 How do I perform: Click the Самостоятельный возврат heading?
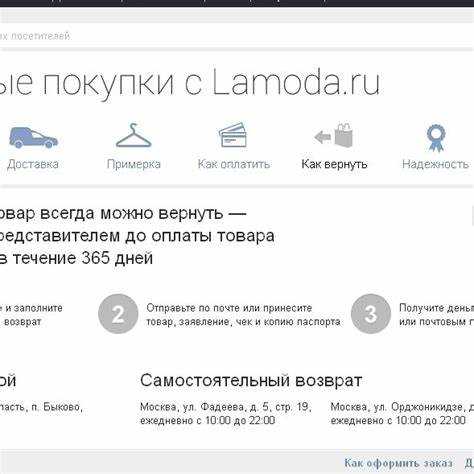pyautogui.click(x=251, y=381)
